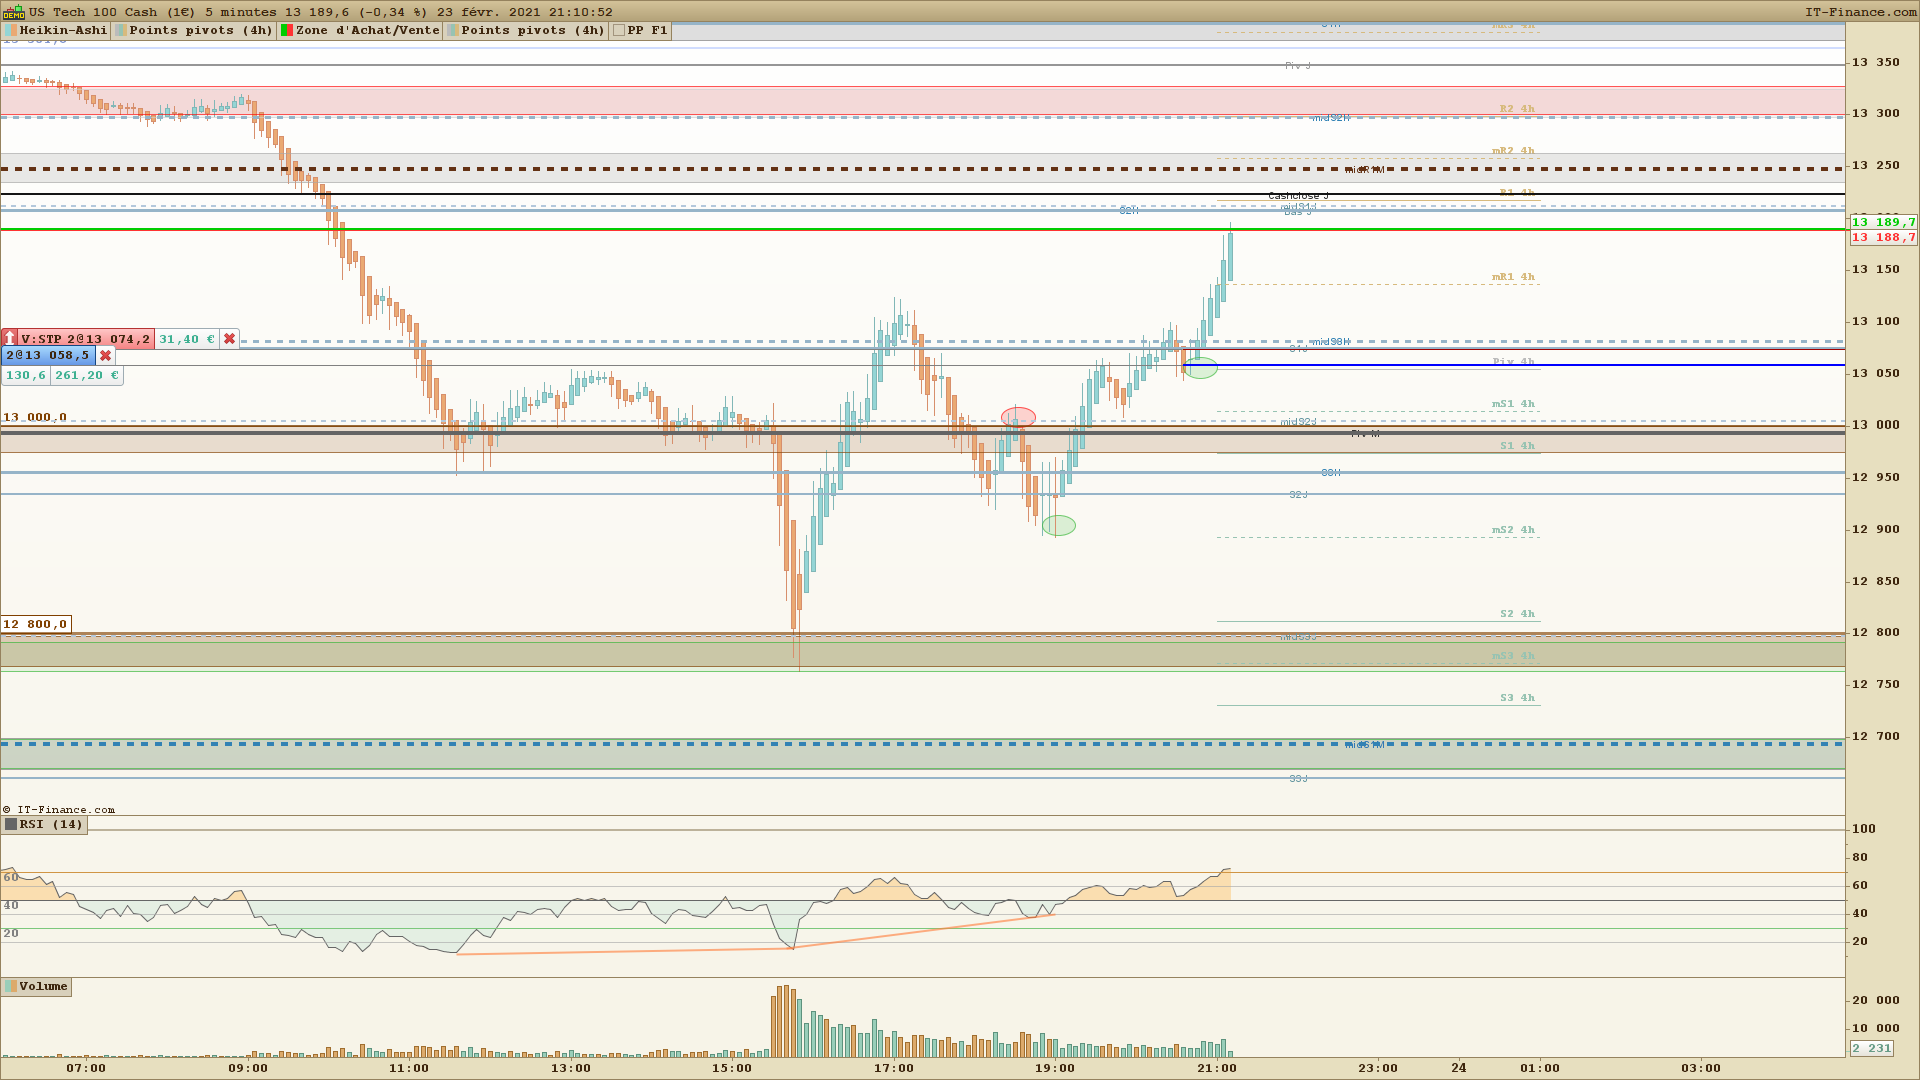Select the blue 2@13 058,5 position label
1920x1080 pixels.
click(47, 356)
